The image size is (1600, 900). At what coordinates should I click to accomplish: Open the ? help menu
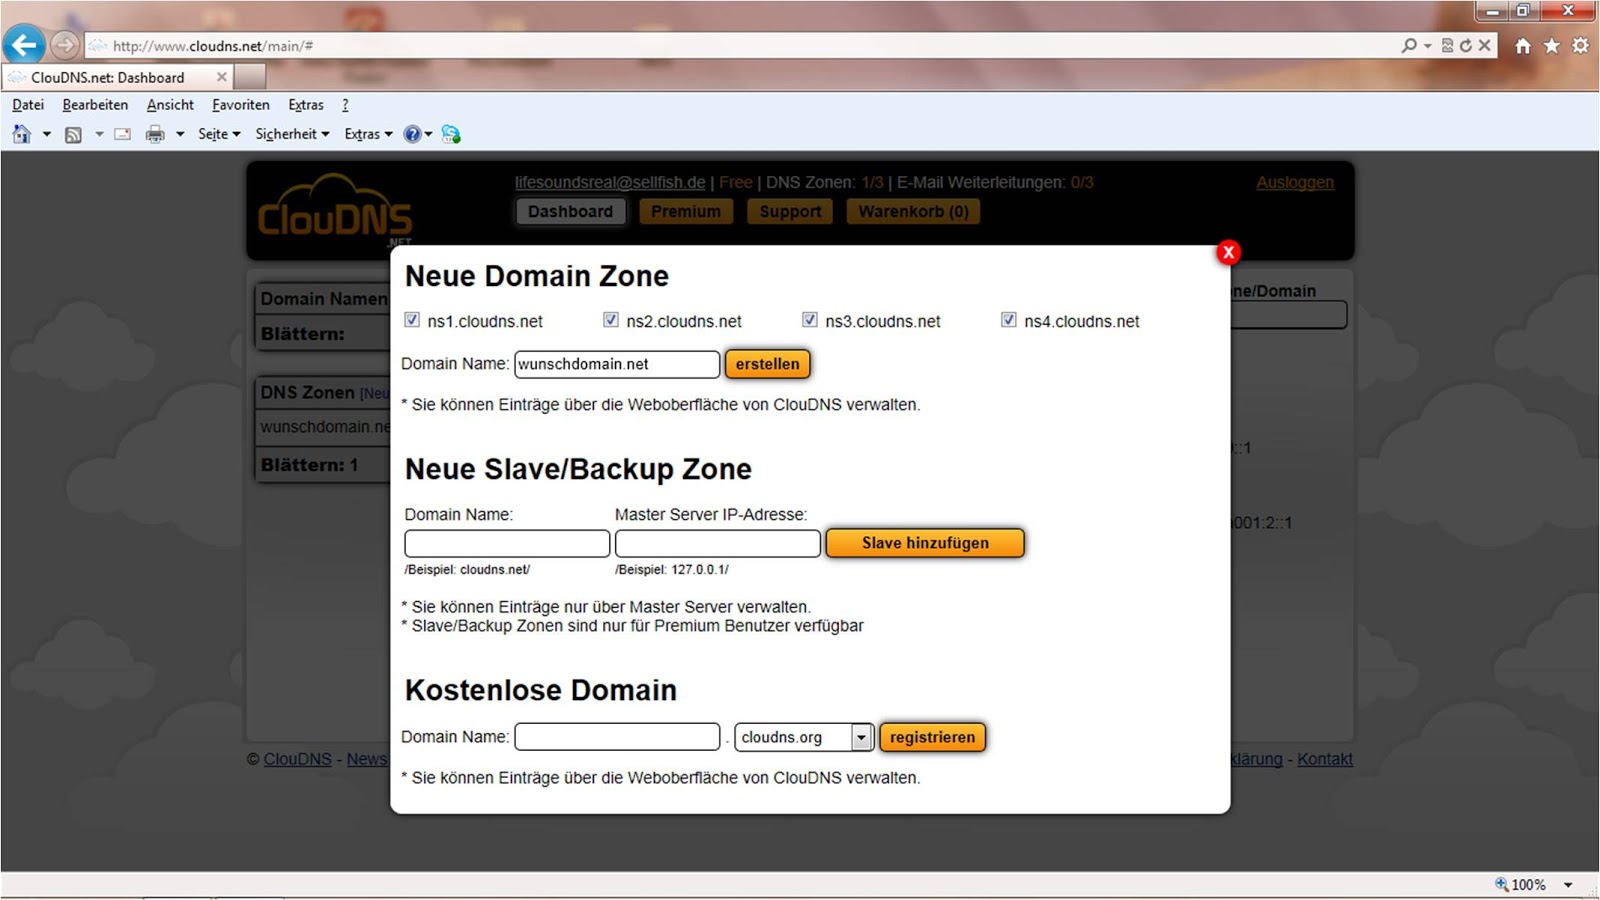(345, 105)
